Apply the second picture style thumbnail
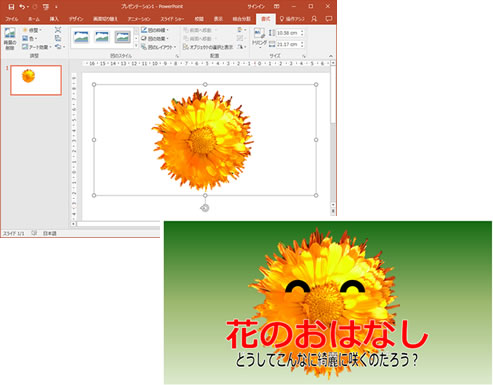This screenshot has width=493, height=385. point(102,37)
